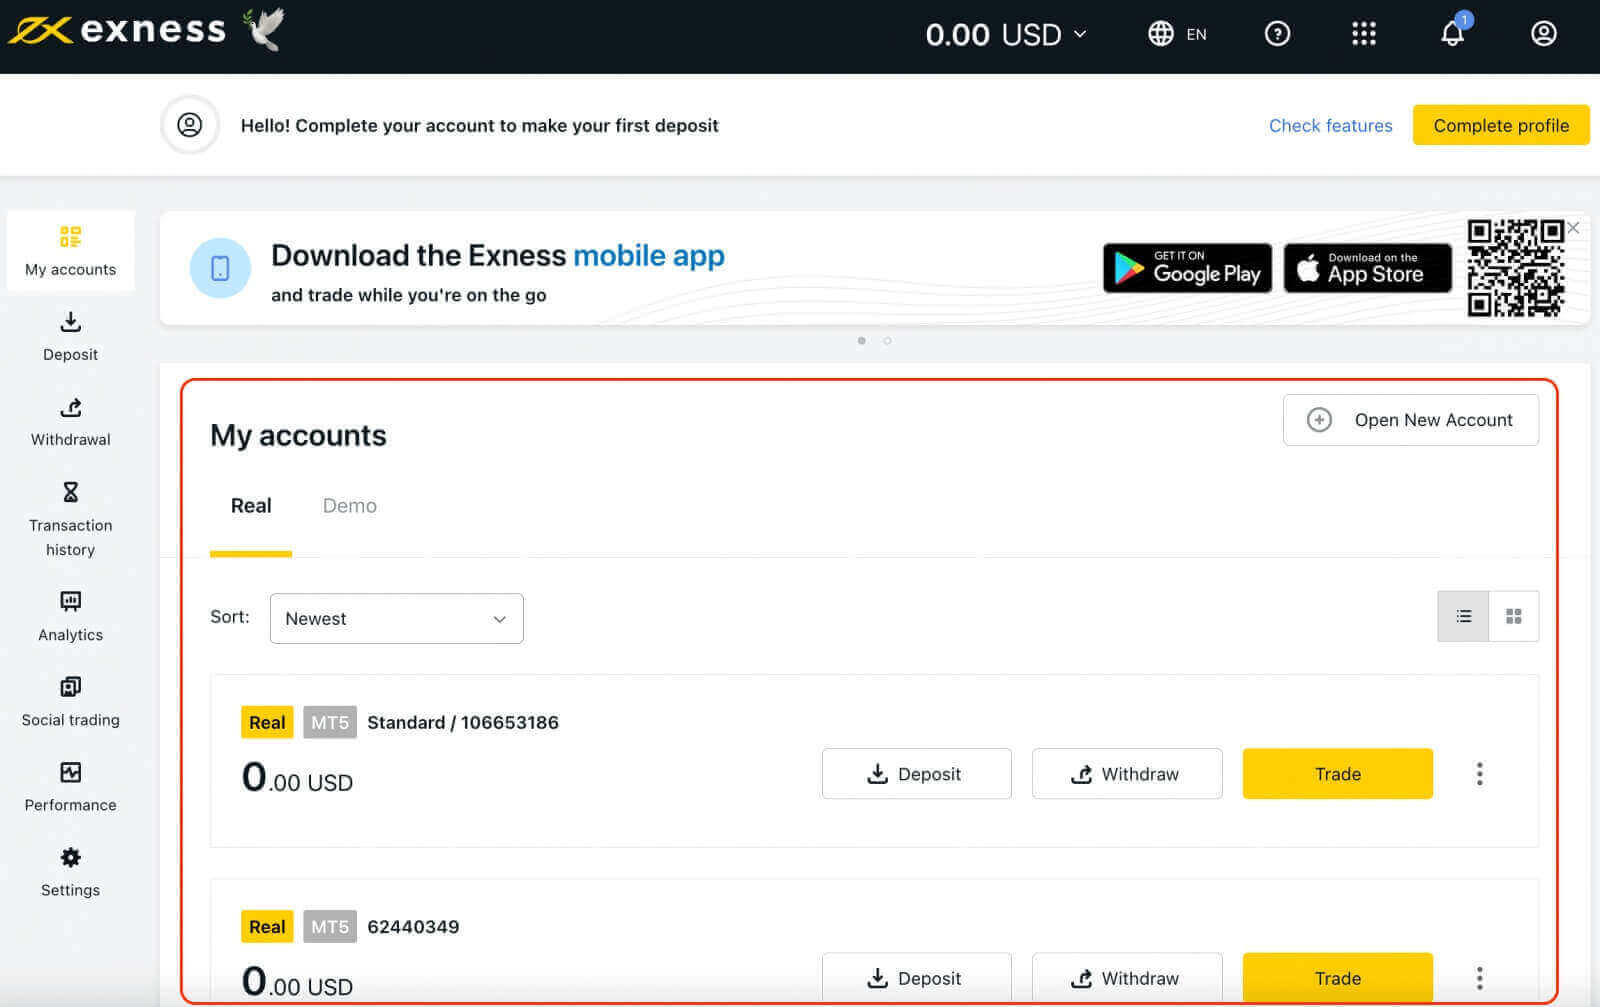Expand the USD balance dropdown in header

[x=1081, y=33]
